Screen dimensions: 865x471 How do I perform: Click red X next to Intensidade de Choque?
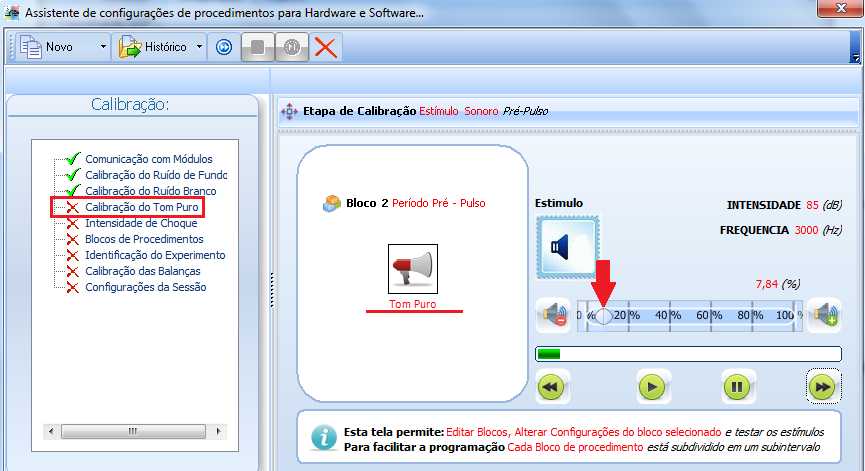coord(72,223)
